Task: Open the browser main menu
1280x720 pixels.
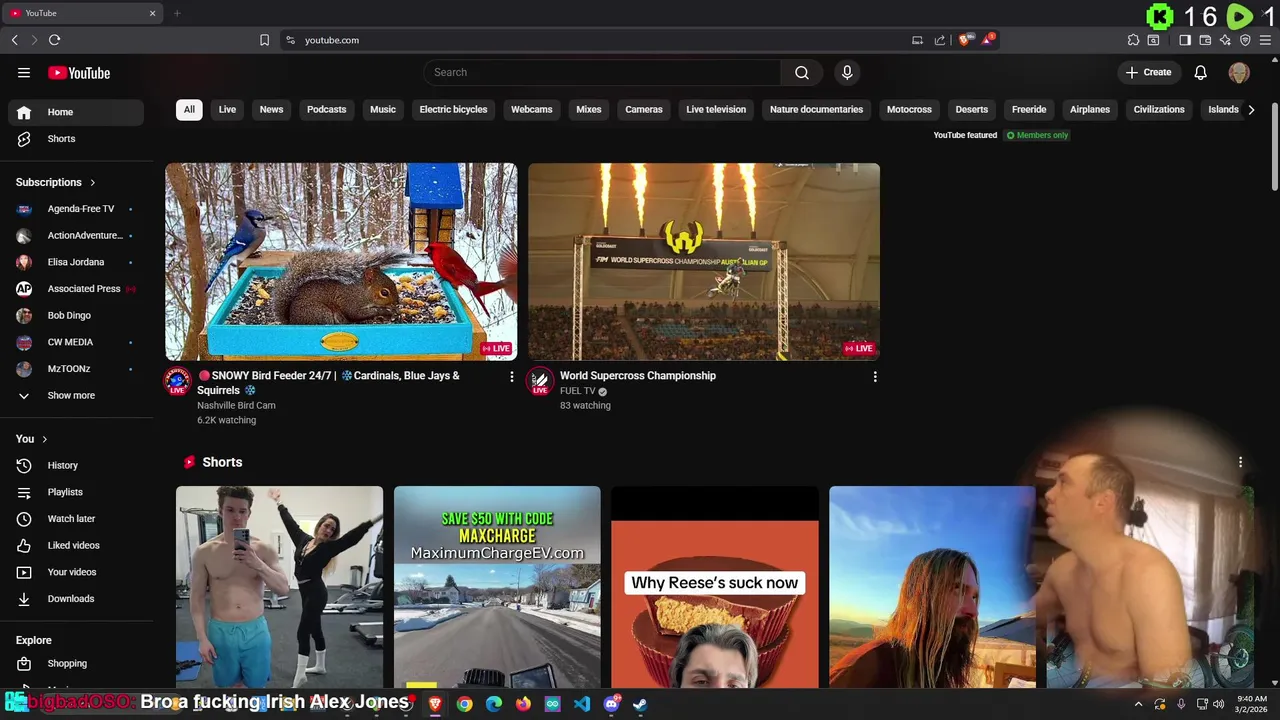Action: (1266, 40)
